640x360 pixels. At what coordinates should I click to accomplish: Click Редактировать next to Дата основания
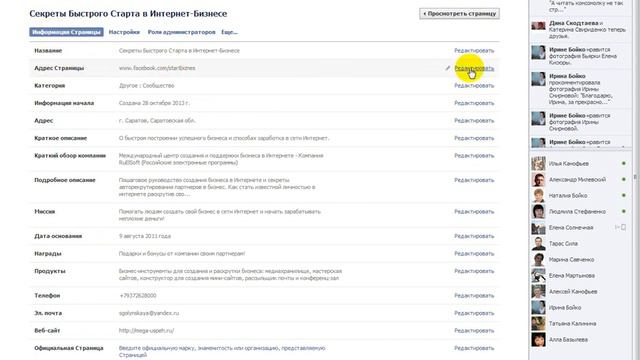474,236
